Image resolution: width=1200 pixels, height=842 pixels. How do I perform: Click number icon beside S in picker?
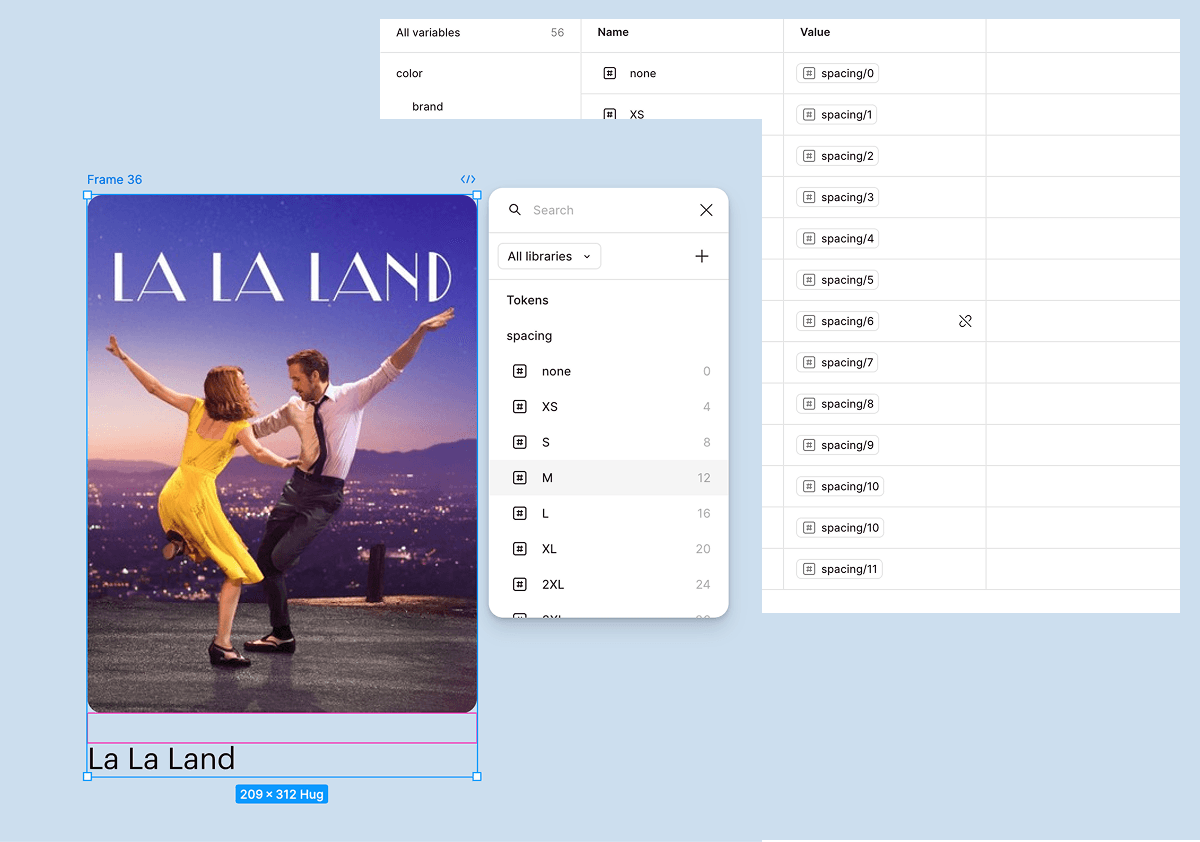[520, 442]
